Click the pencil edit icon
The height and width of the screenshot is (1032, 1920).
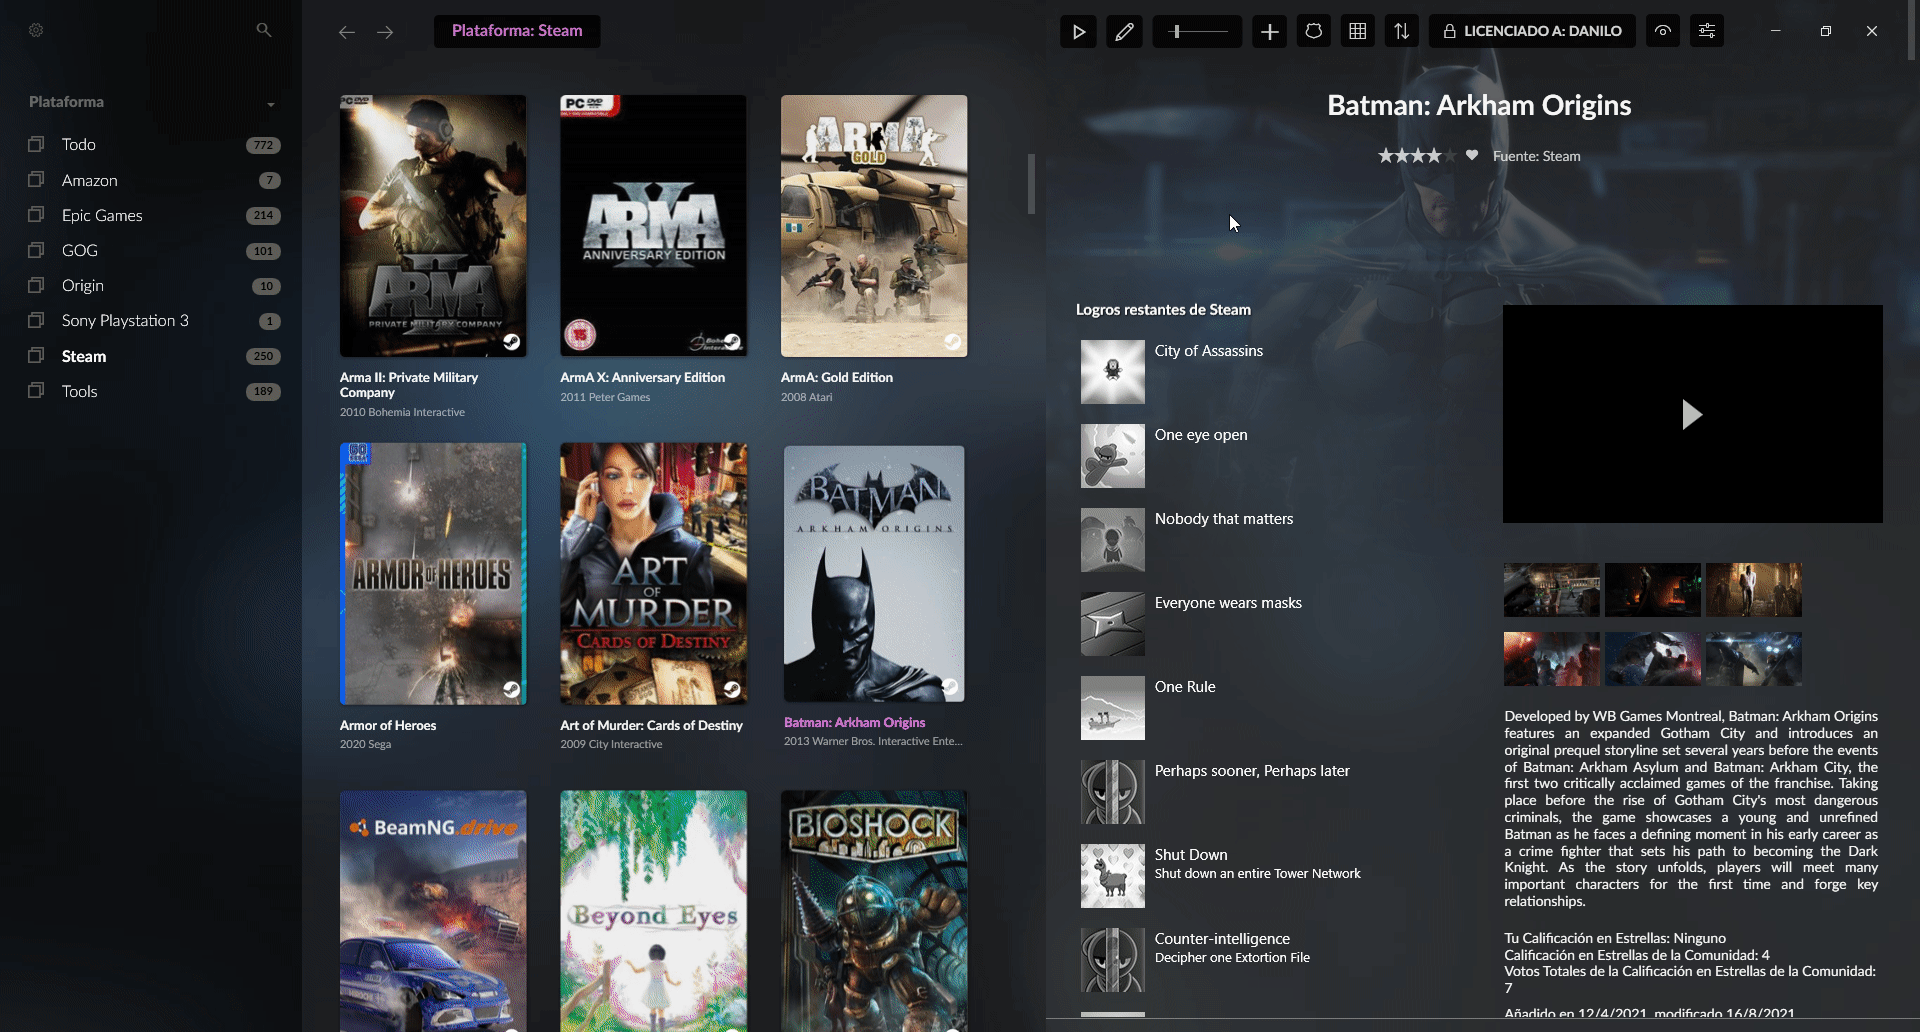coord(1124,31)
